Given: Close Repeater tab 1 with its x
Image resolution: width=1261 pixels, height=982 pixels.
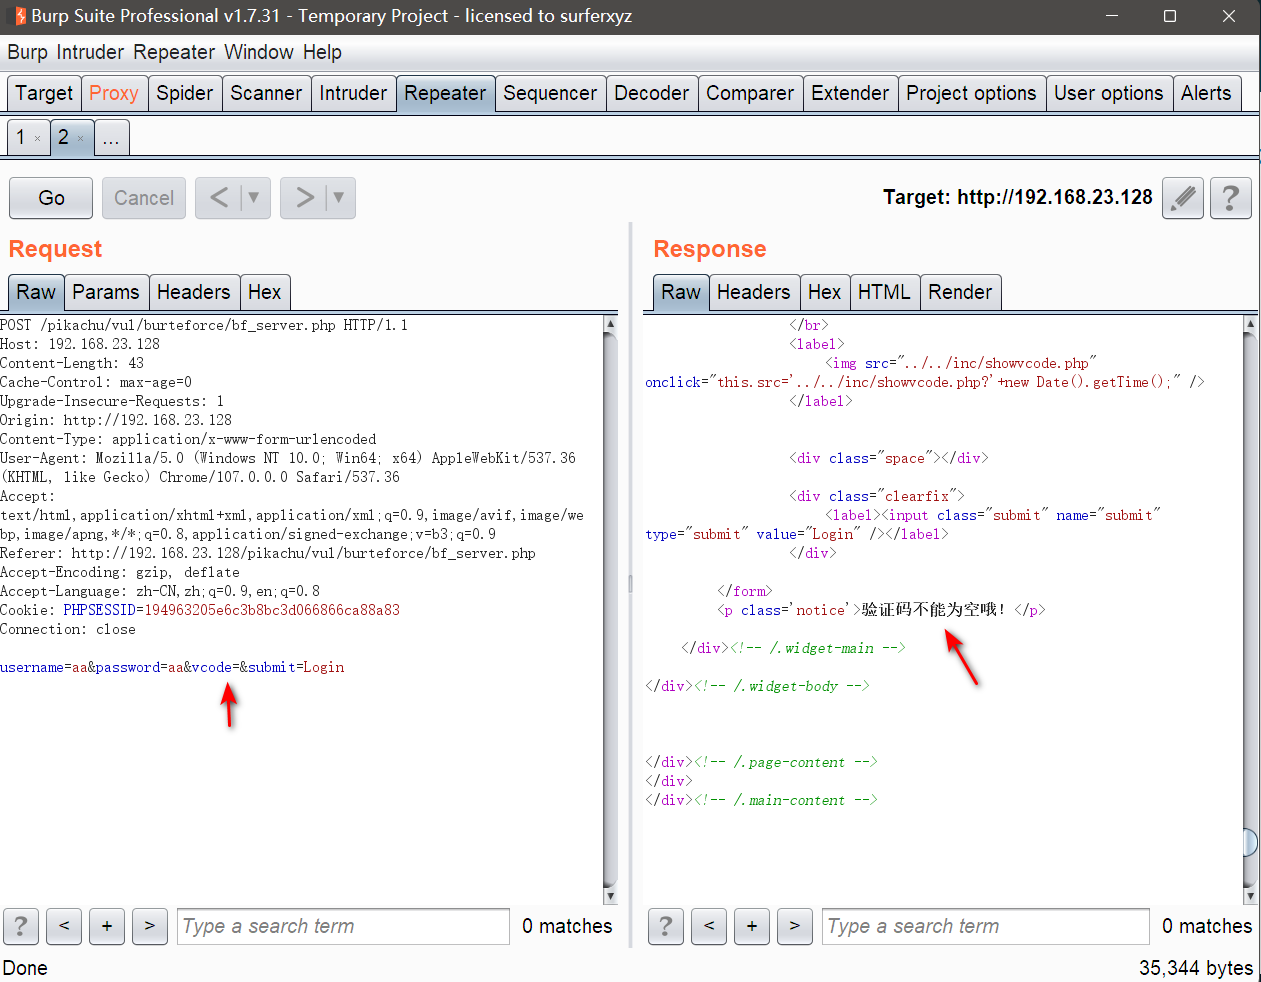Looking at the screenshot, I should tap(38, 139).
